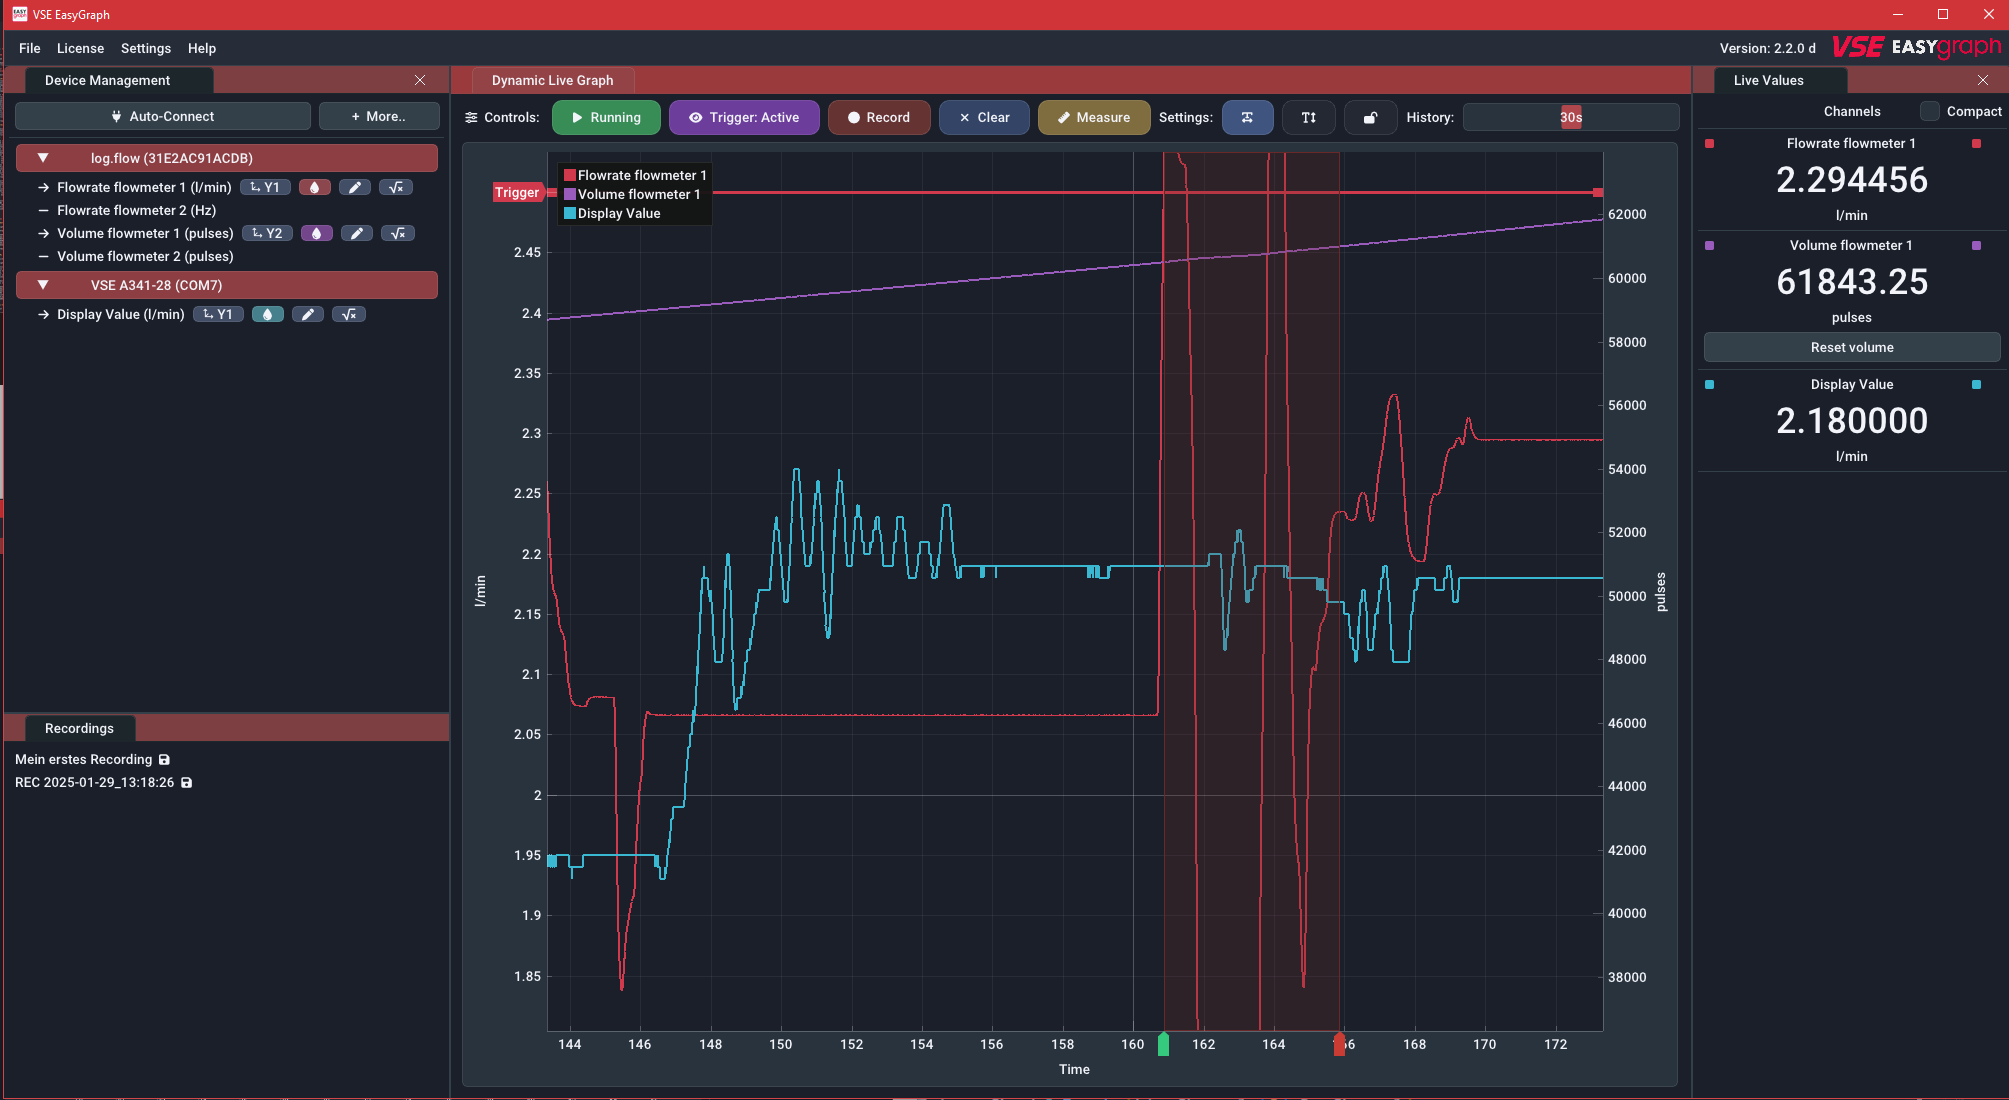Toggle the Trigger: Active button
This screenshot has height=1100, width=2009.
(x=744, y=117)
